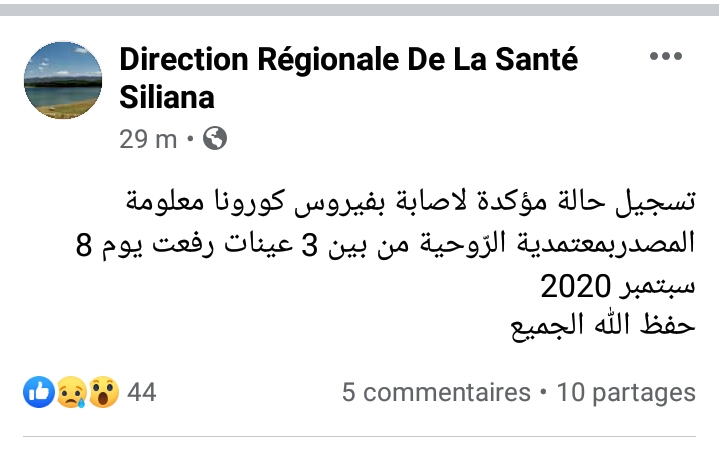The image size is (719, 451).
Task: View the 44 reactions count list
Action: (x=142, y=393)
